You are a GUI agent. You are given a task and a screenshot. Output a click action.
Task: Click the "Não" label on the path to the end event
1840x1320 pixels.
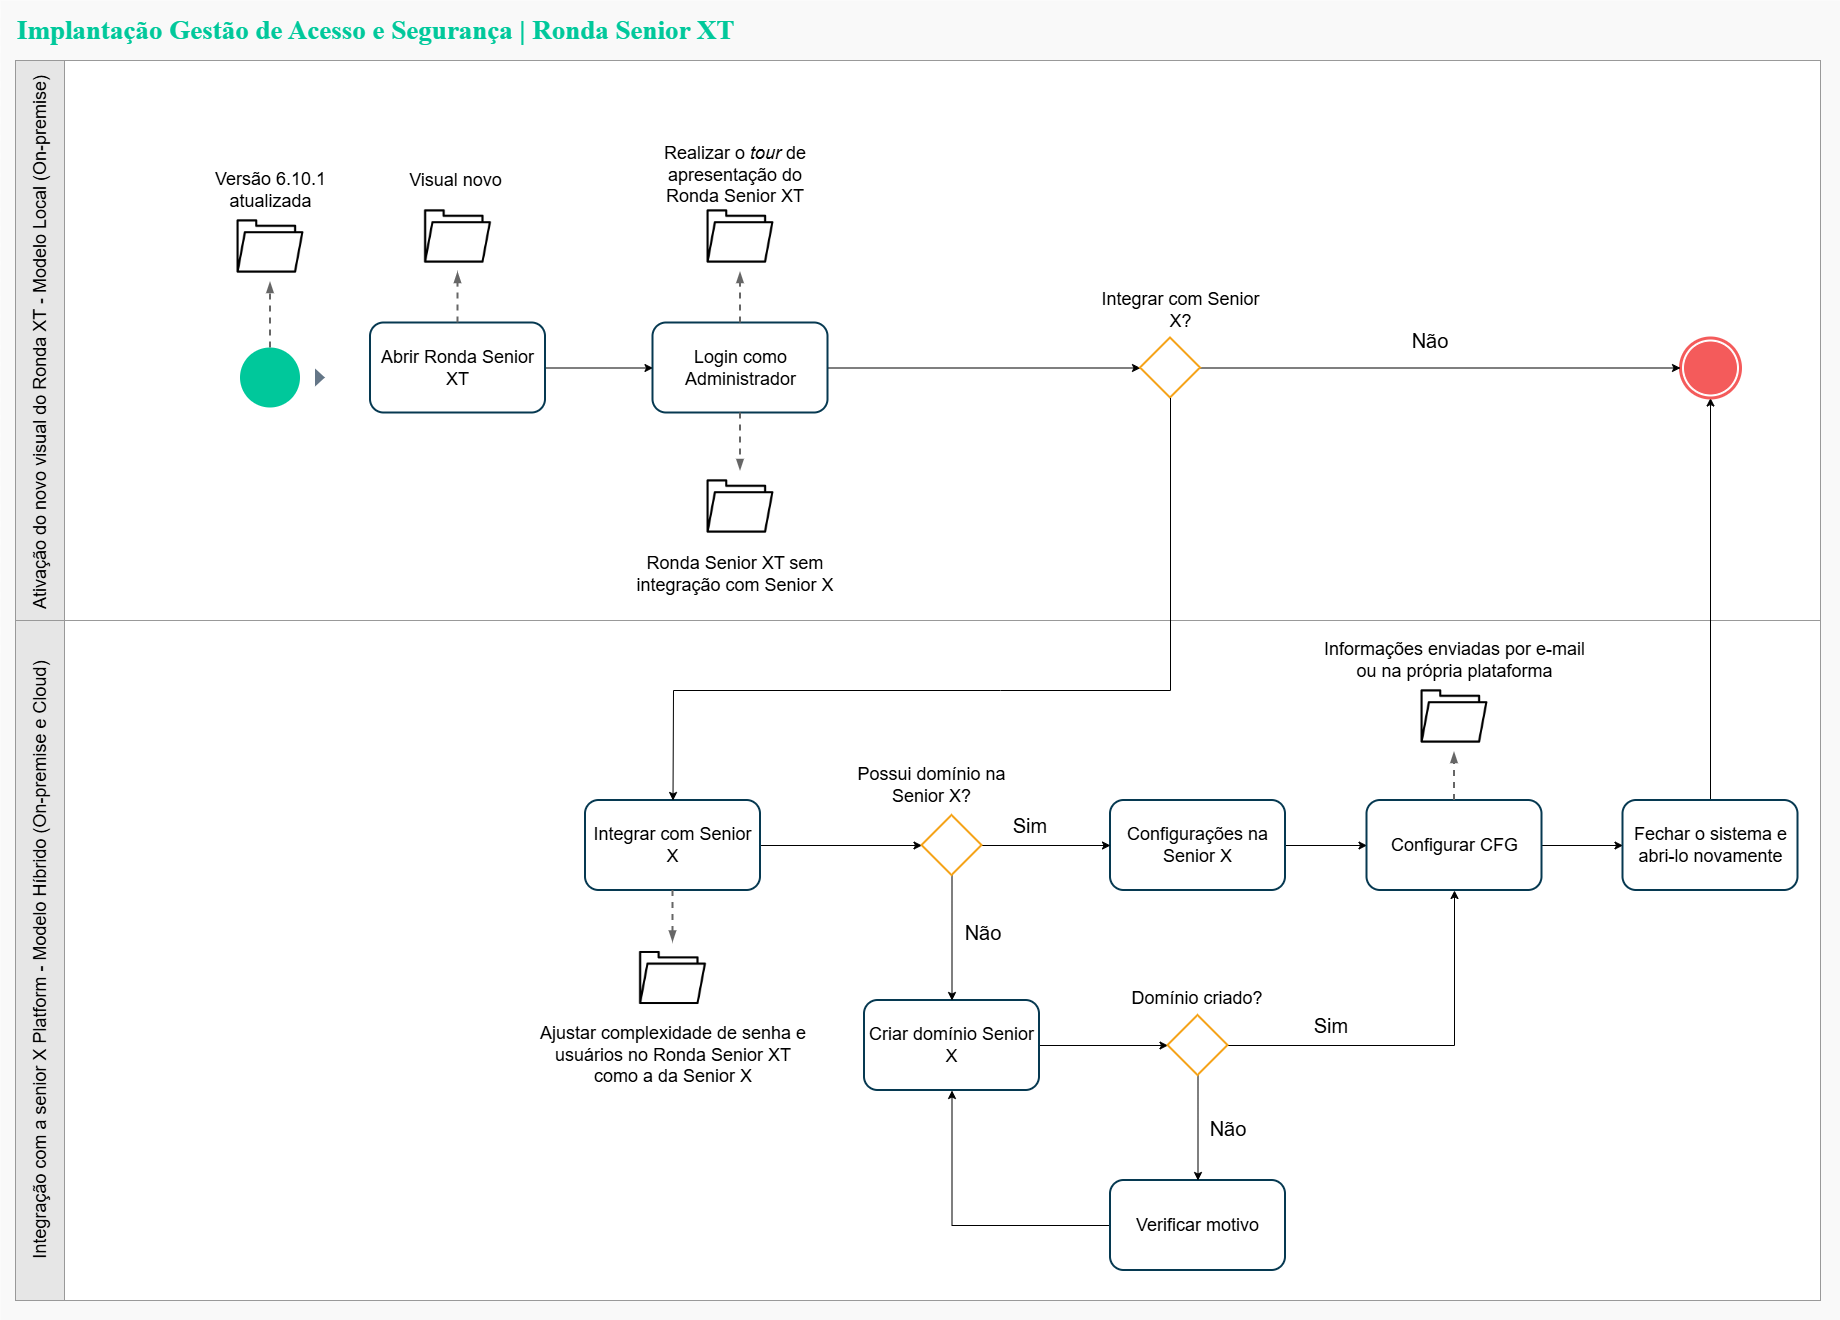point(1430,341)
